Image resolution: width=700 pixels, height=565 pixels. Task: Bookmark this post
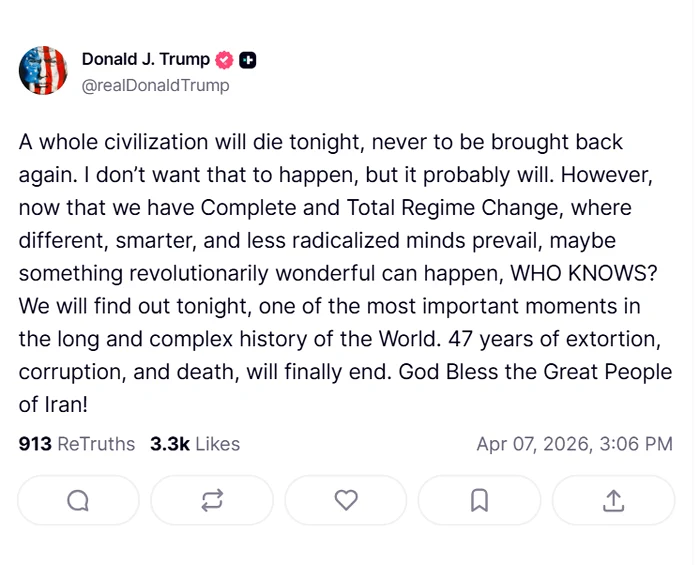click(x=479, y=500)
